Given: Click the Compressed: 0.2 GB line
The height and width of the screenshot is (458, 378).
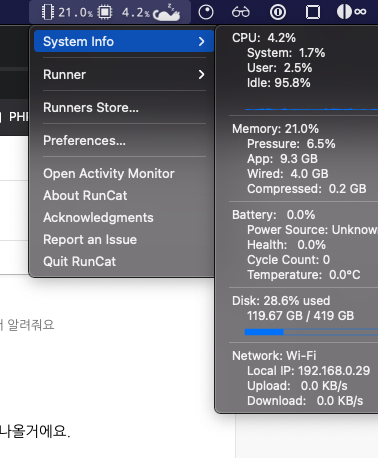Looking at the screenshot, I should pyautogui.click(x=307, y=189).
